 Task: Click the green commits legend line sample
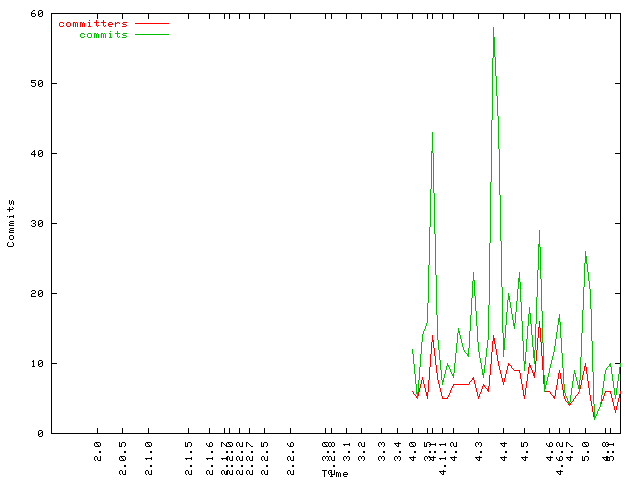point(151,34)
